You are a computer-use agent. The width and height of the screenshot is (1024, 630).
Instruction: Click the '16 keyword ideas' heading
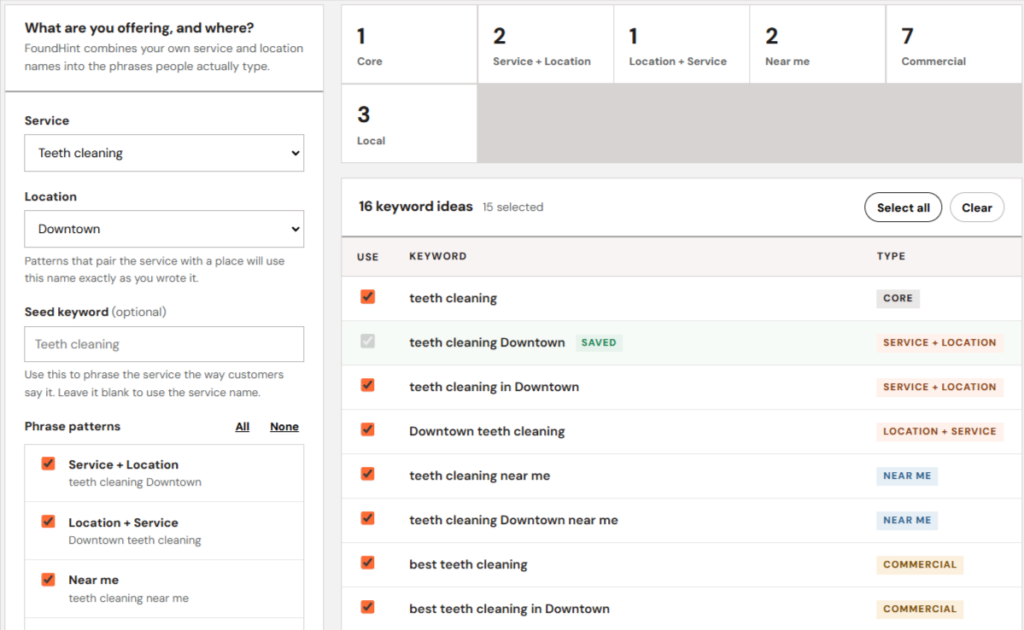tap(415, 206)
